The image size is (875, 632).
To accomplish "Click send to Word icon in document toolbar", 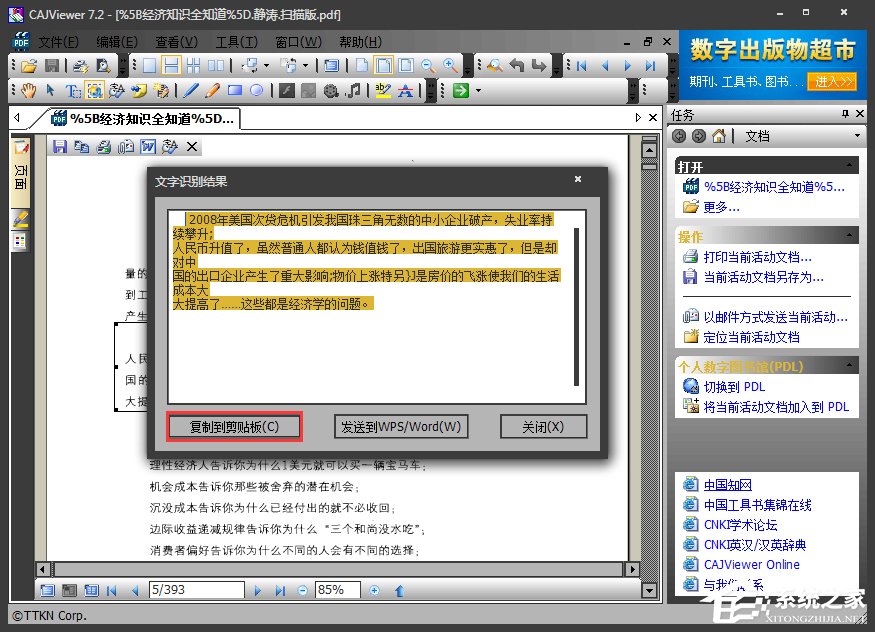I will tap(148, 147).
